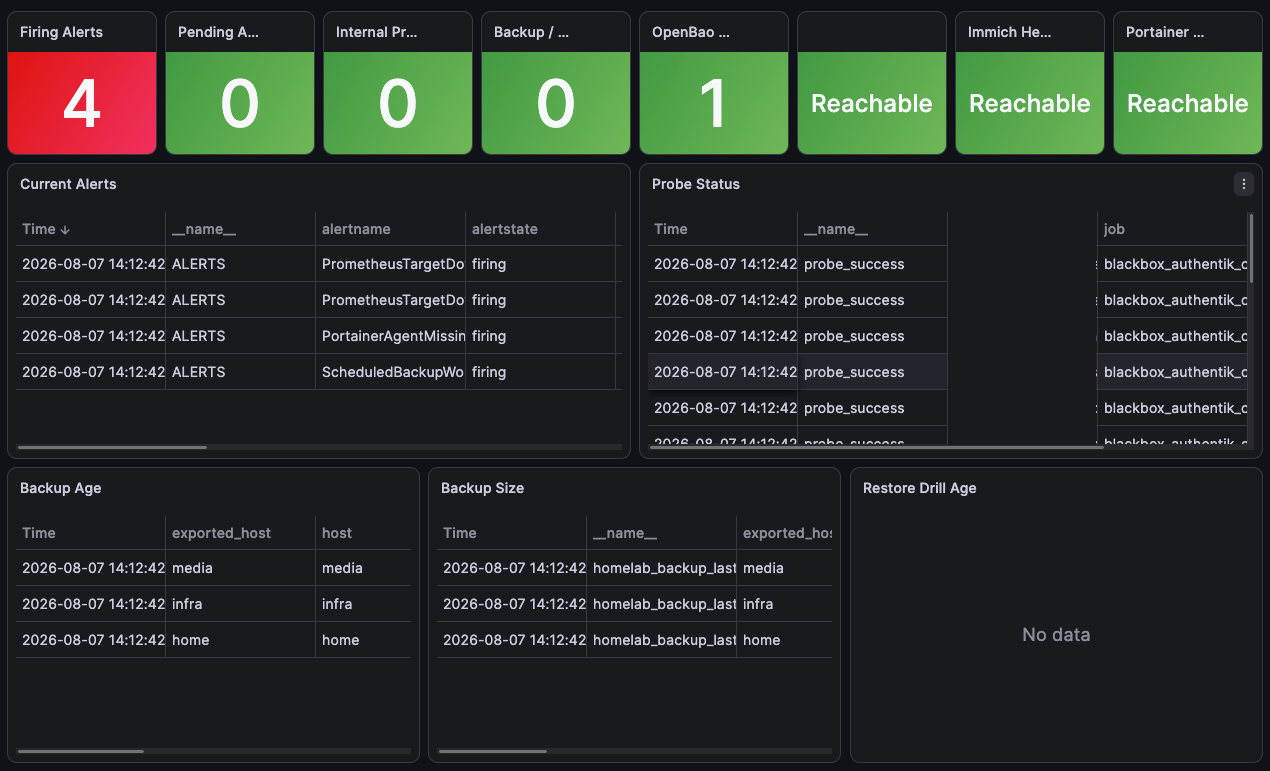The width and height of the screenshot is (1270, 771).
Task: Open the Backup / ... stat panel title
Action: pos(531,32)
